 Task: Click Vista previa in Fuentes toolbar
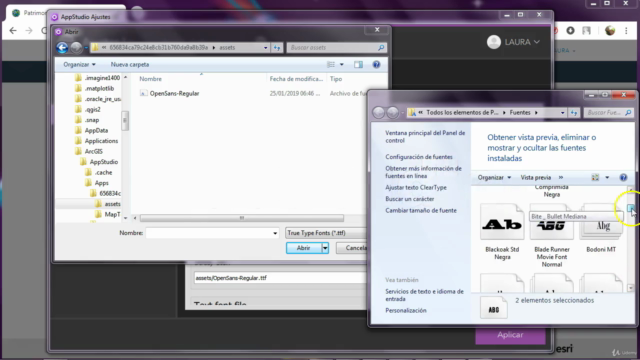[536, 178]
